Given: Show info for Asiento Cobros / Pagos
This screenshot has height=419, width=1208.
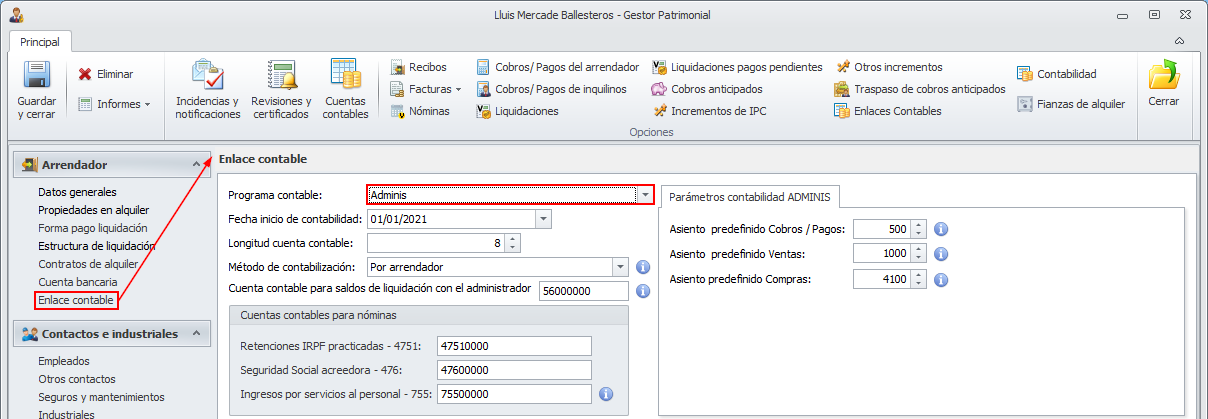Looking at the screenshot, I should [941, 229].
